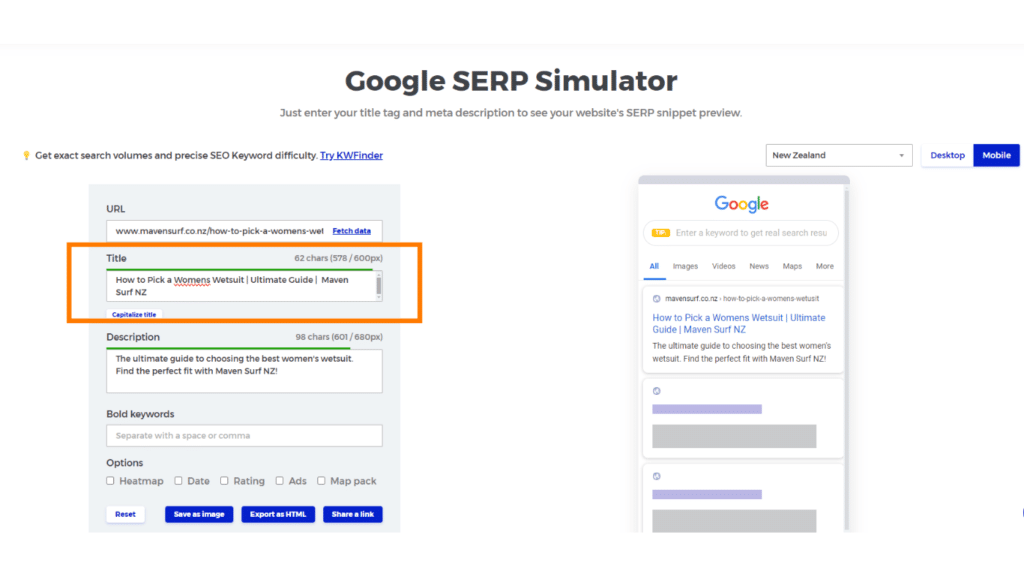The image size is (1024, 576).
Task: Click the Google SERP Simulator heading
Action: 511,81
